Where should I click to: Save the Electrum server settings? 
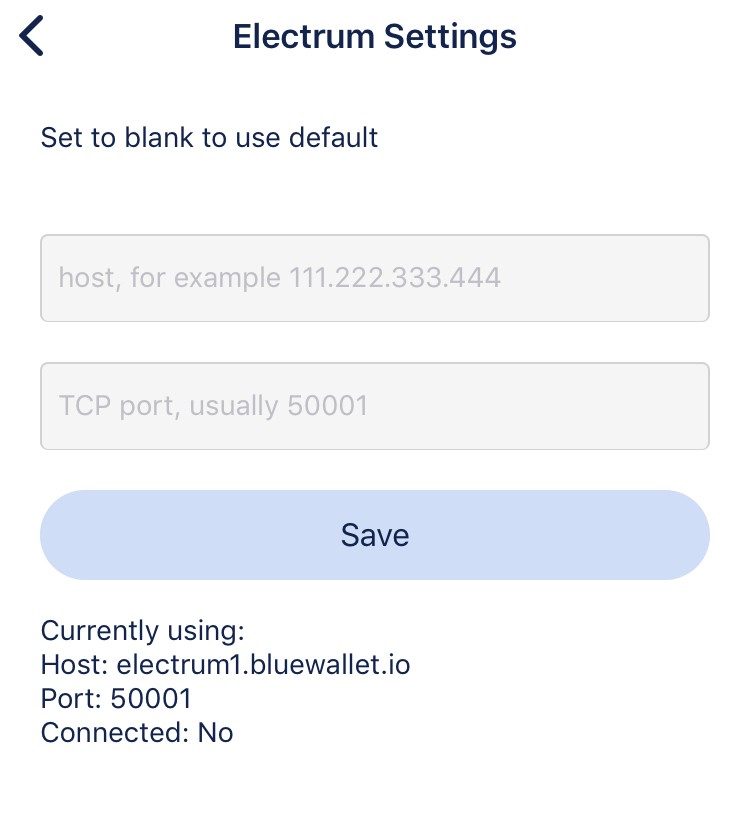pos(374,535)
